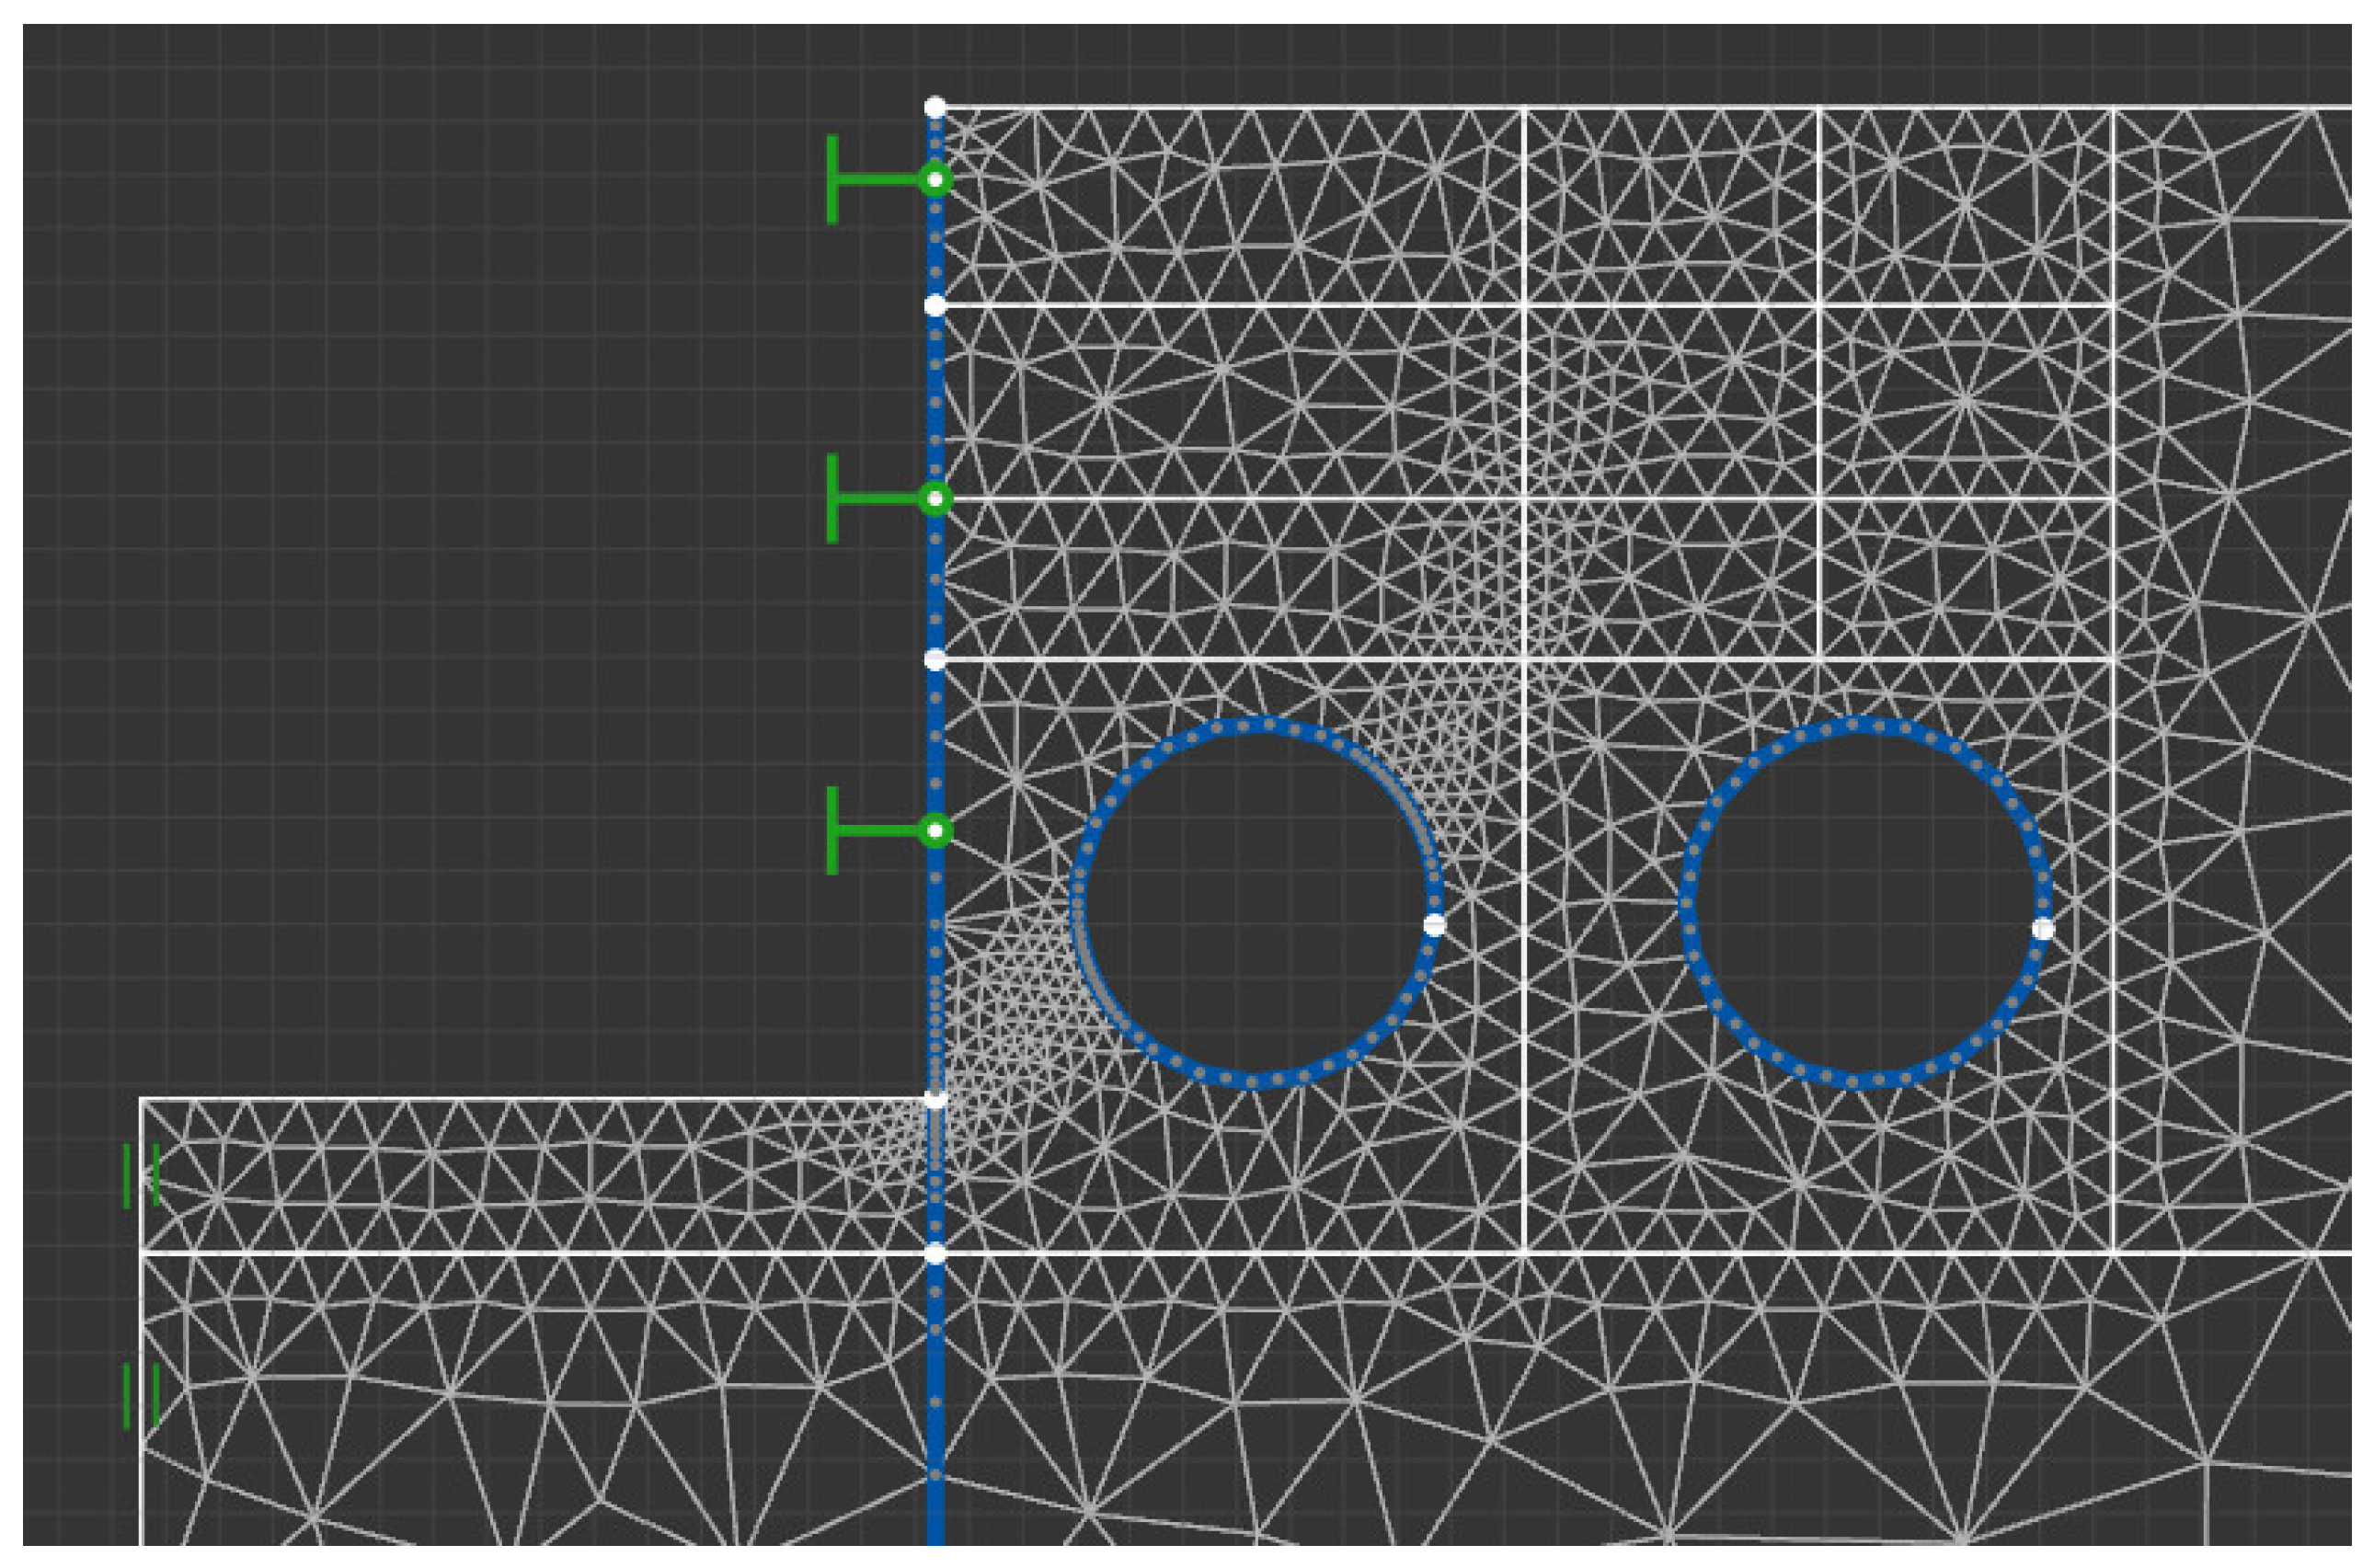Image resolution: width=2374 pixels, height=1568 pixels.
Task: Select white node at top of blue wall
Action: (x=935, y=107)
